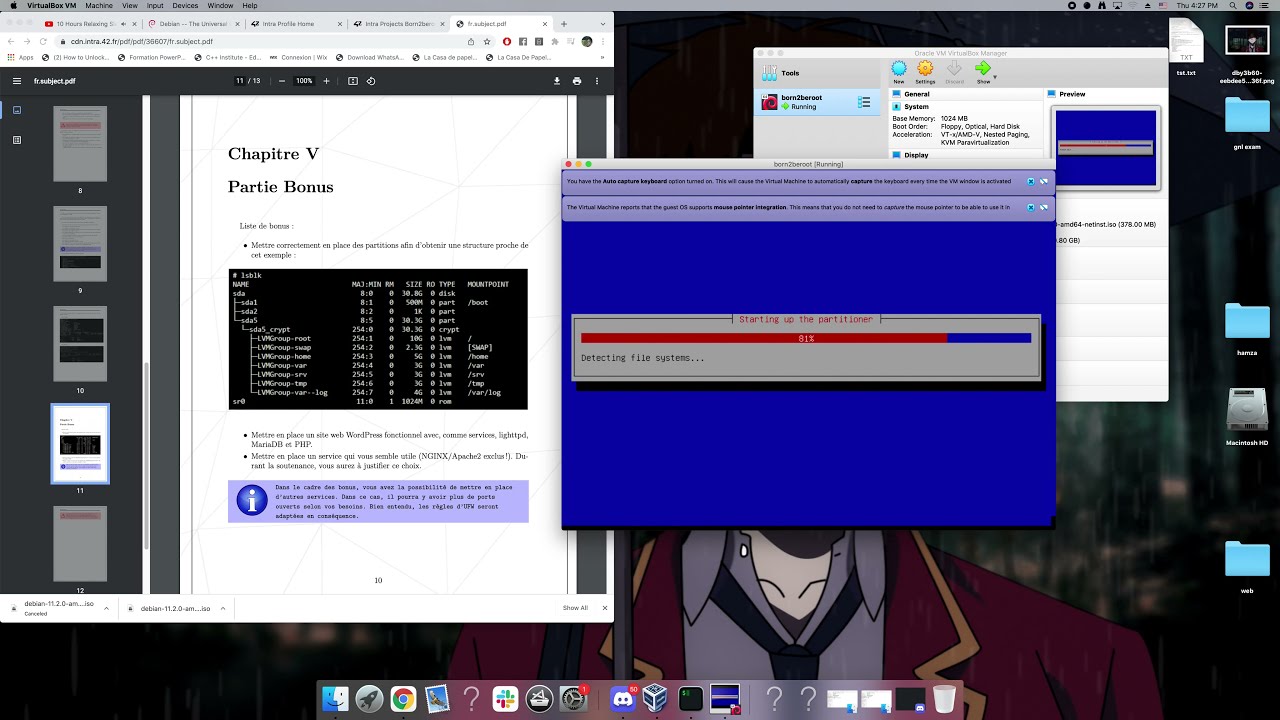Select page 12 thumbnail in PDF sidebar
Screen dimensions: 1280x720
[80, 543]
